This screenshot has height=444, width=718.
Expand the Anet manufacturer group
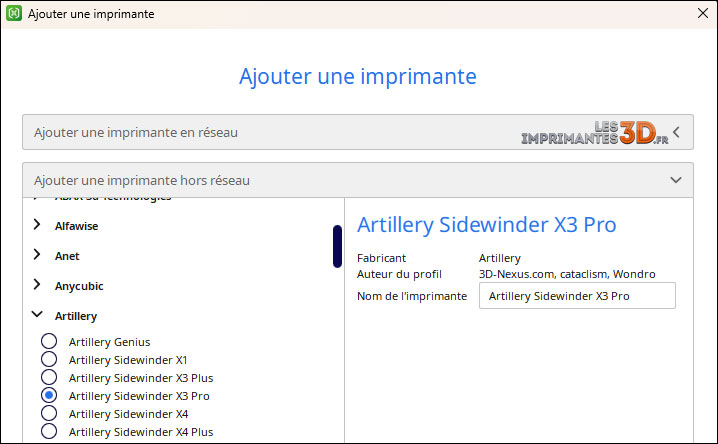[x=37, y=255]
